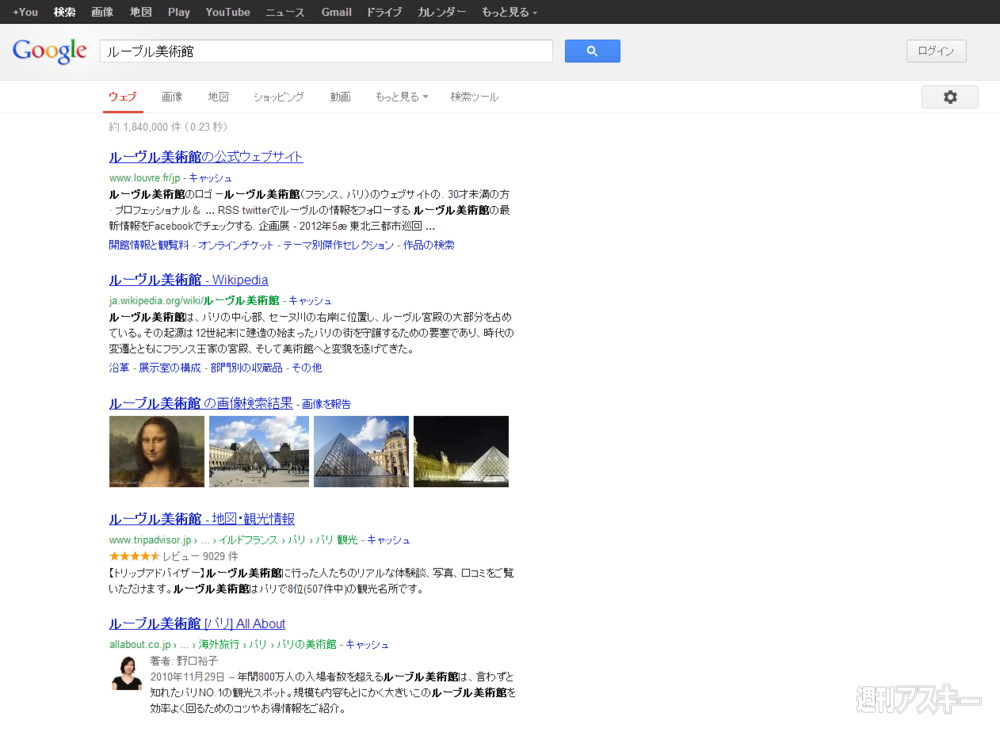Click パリの美術館 in the allabout breadcrumb
This screenshot has width=1000, height=732.
click(x=306, y=645)
